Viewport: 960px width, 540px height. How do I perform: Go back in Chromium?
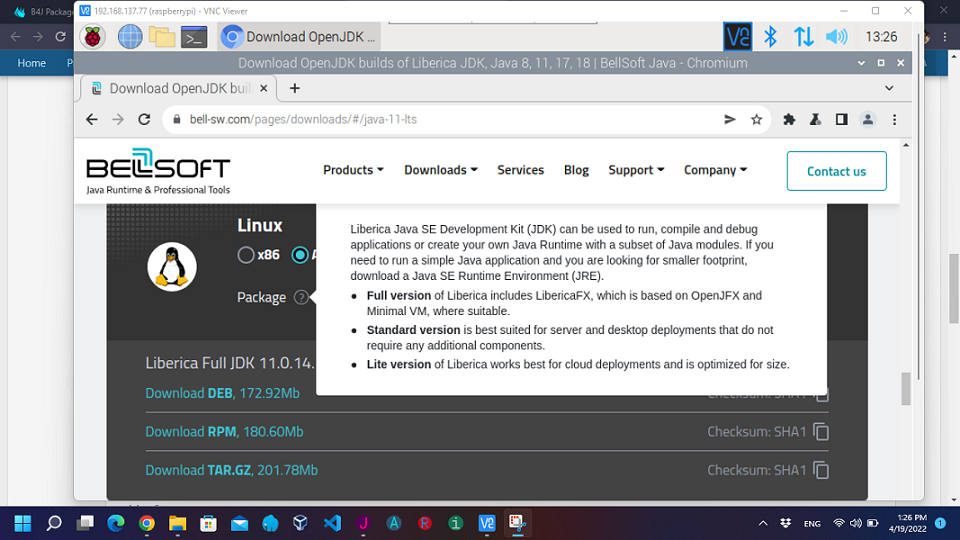pos(92,119)
